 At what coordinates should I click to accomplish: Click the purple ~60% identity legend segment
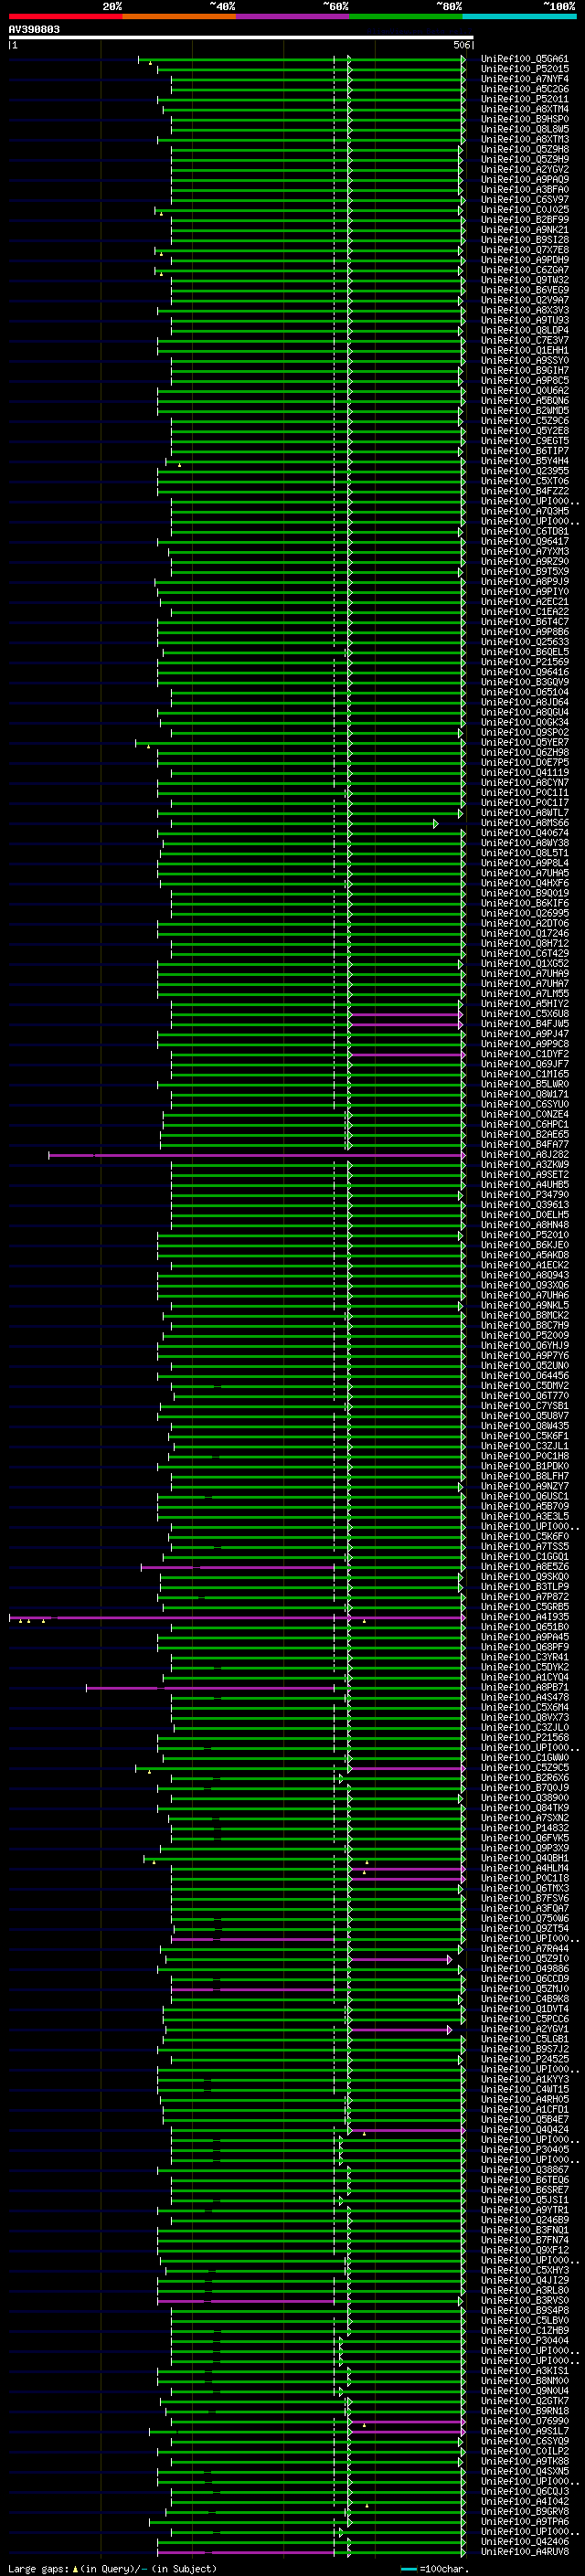[x=292, y=16]
